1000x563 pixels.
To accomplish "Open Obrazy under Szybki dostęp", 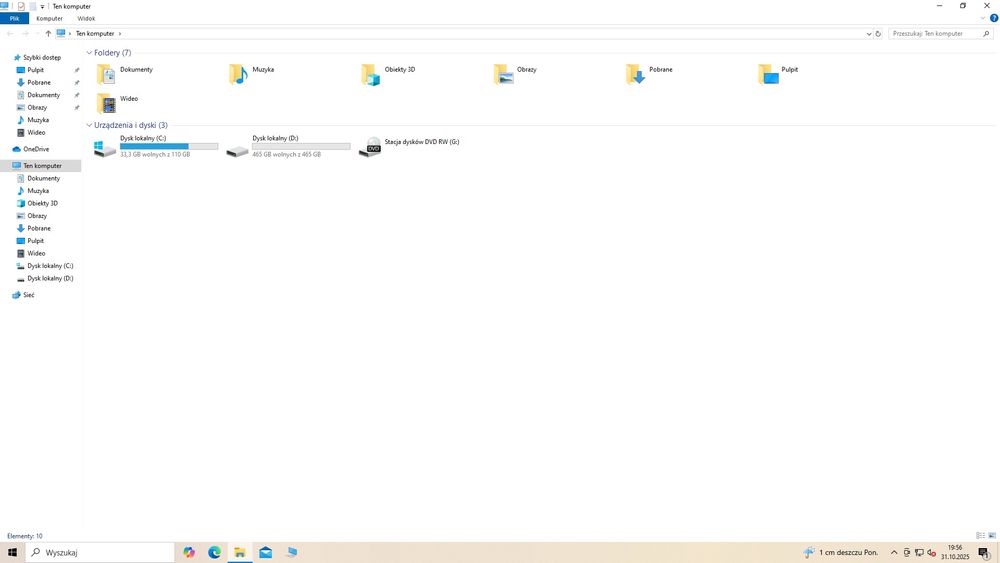I will (37, 107).
